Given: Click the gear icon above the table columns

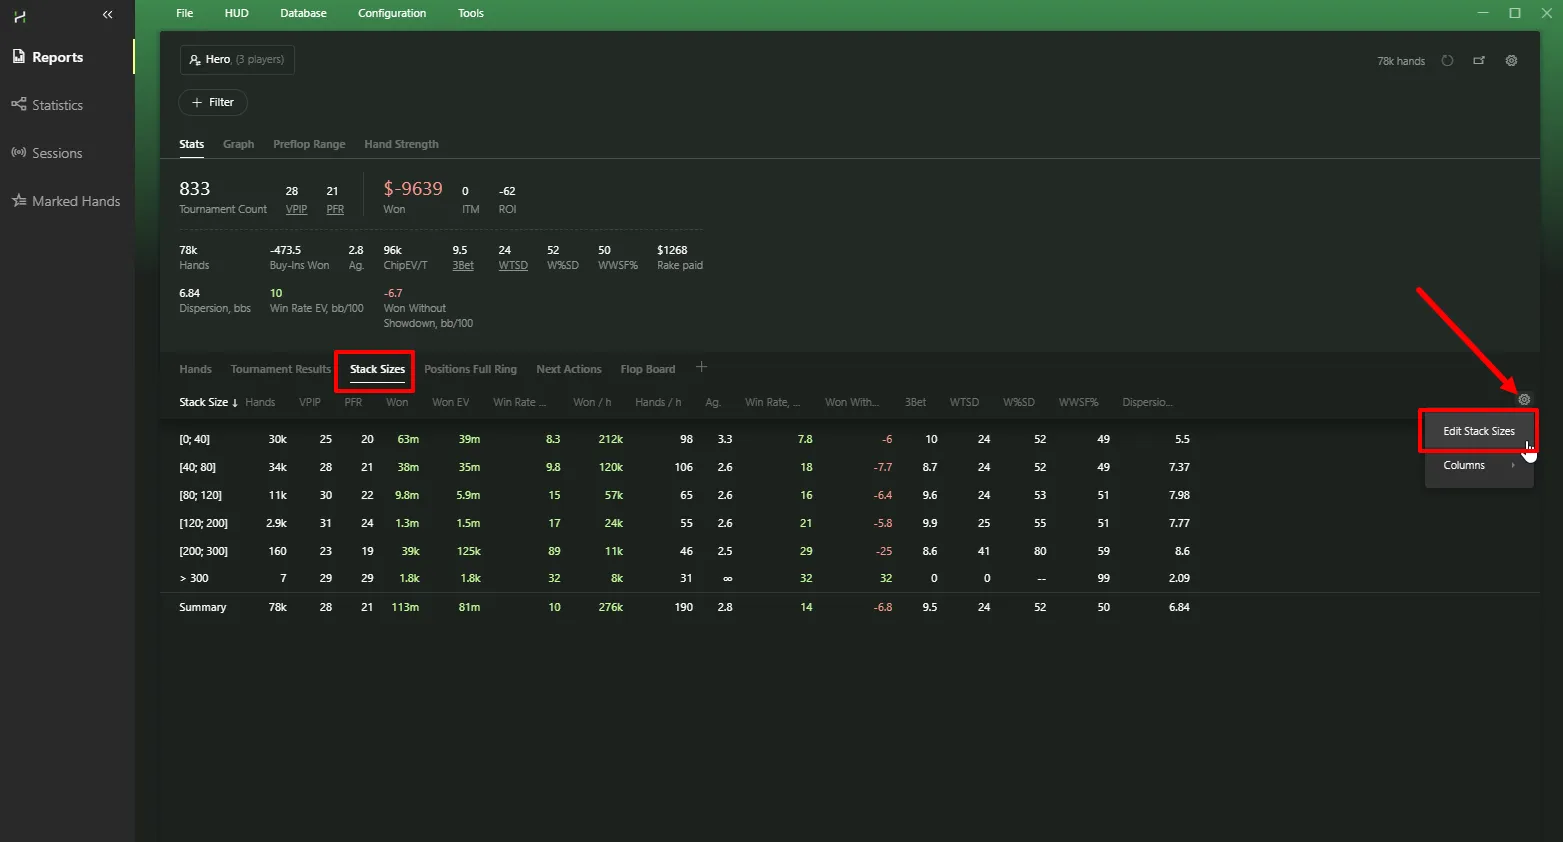Looking at the screenshot, I should tap(1524, 400).
